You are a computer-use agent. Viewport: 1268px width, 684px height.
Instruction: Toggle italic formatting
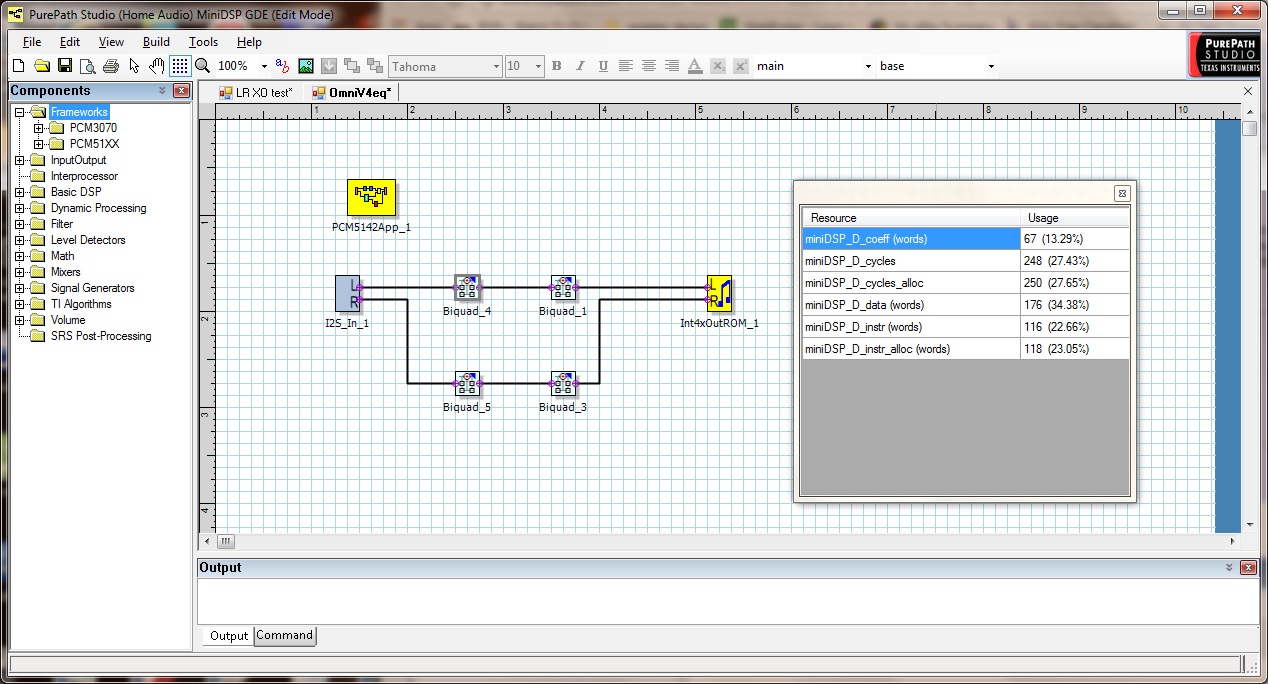(x=580, y=66)
